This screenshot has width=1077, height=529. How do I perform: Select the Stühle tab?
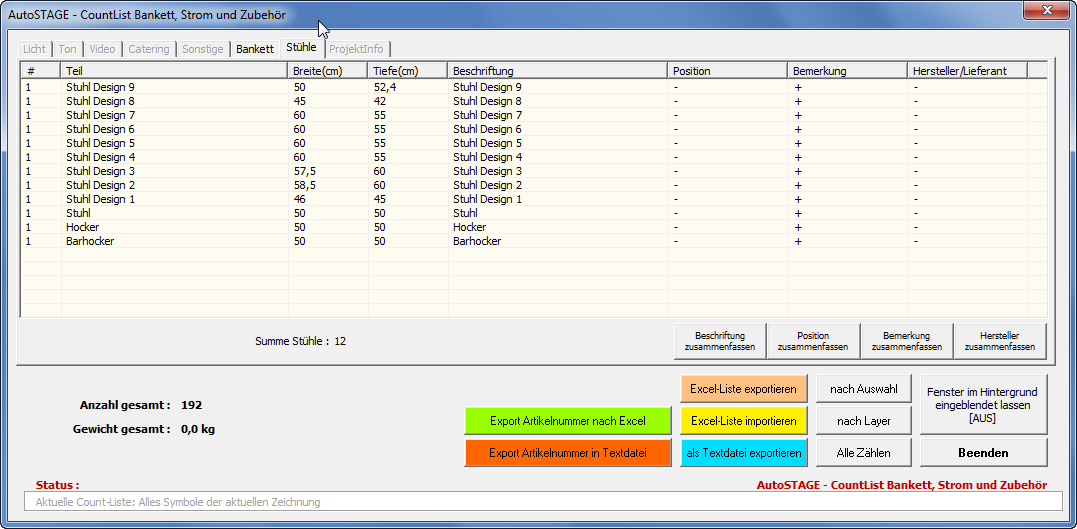(x=301, y=47)
